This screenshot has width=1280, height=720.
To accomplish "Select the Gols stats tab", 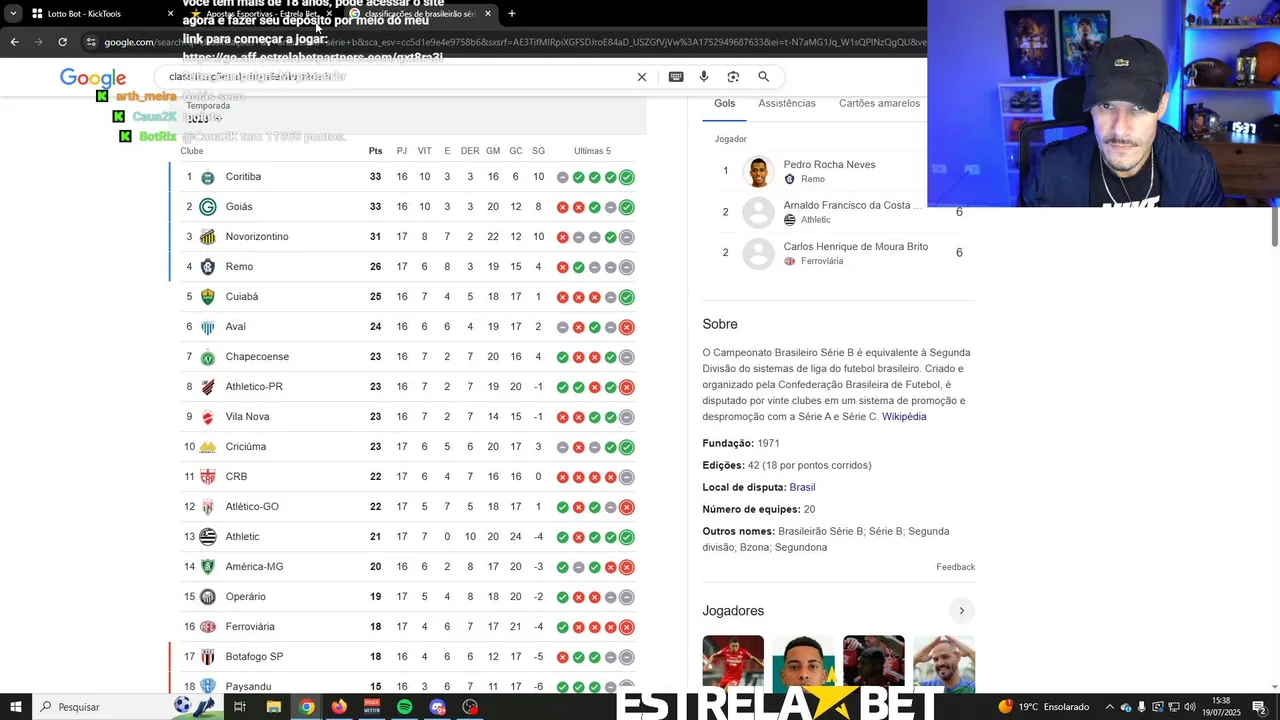I will click(725, 104).
